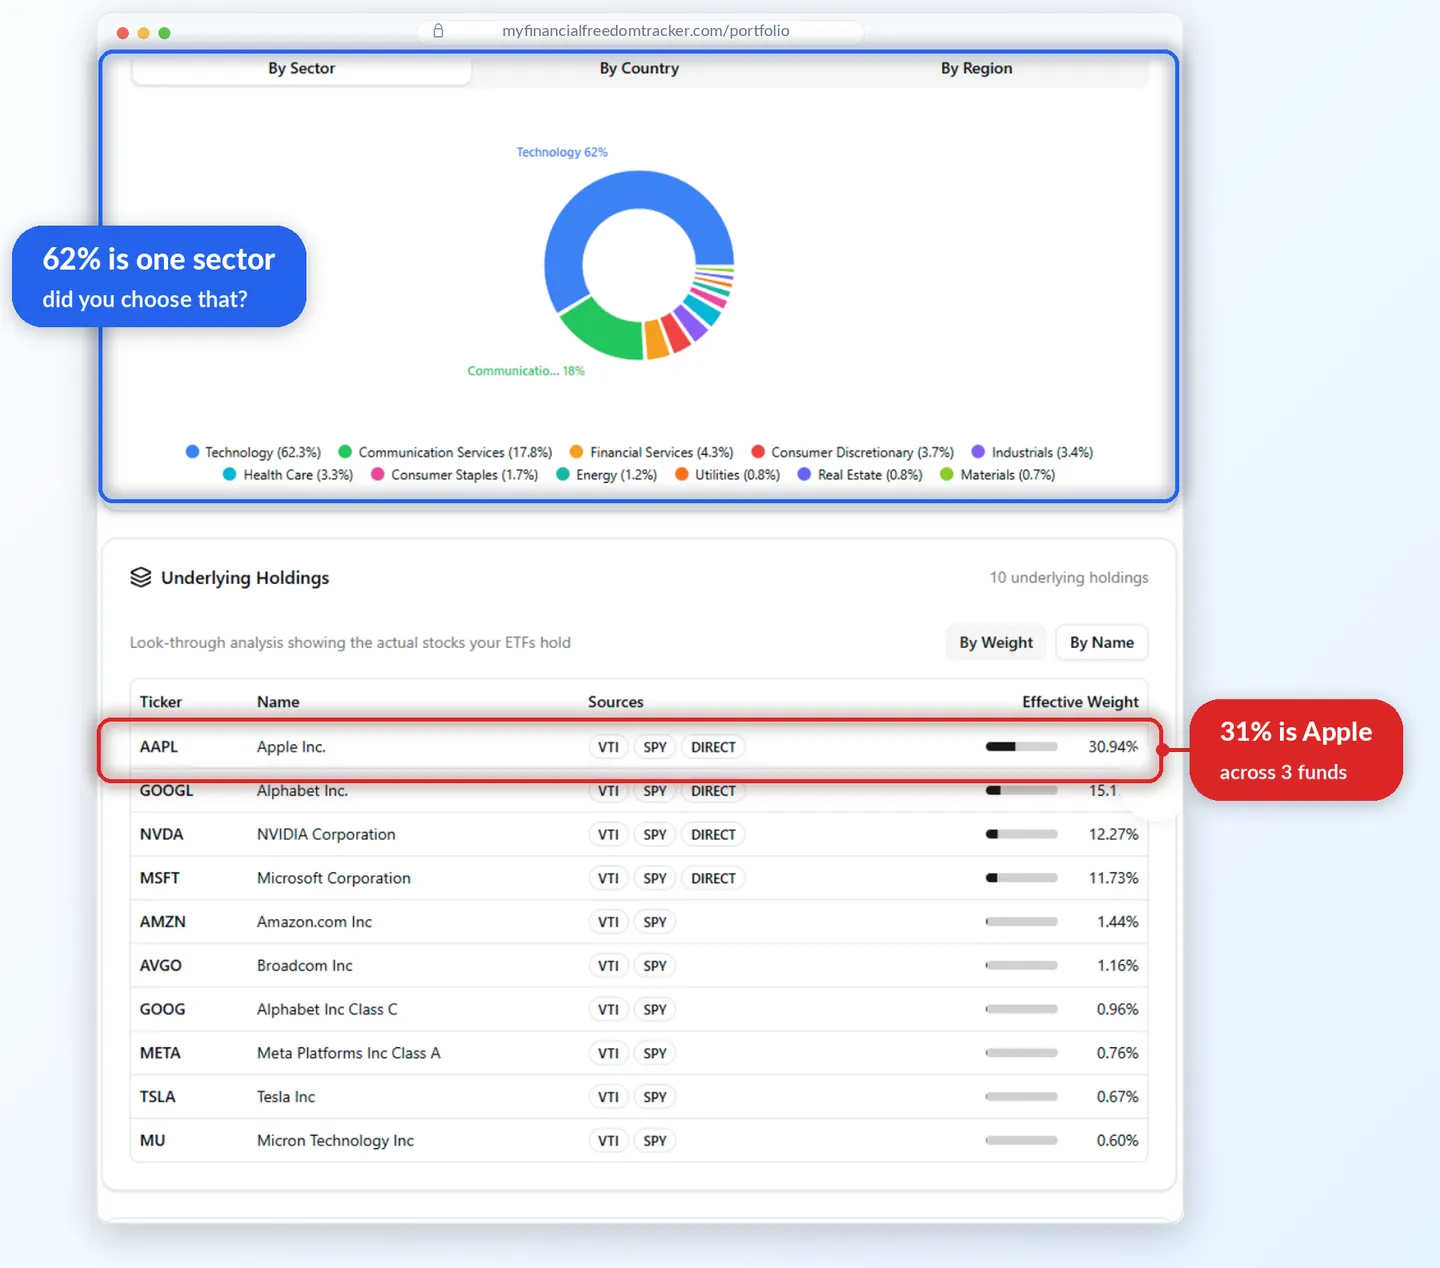Select the AVGO ticker cell
Viewport: 1440px width, 1268px height.
161,966
